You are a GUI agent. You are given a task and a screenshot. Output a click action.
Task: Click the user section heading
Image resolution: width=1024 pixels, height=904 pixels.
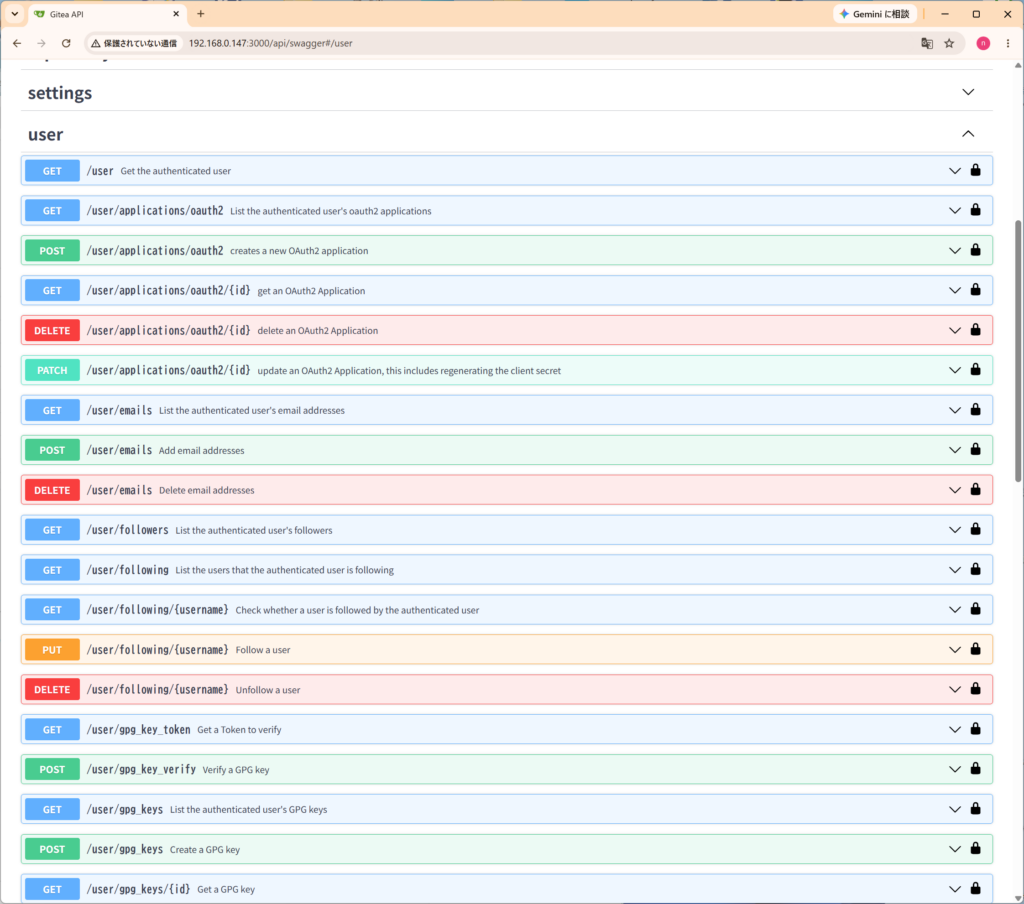pyautogui.click(x=46, y=135)
